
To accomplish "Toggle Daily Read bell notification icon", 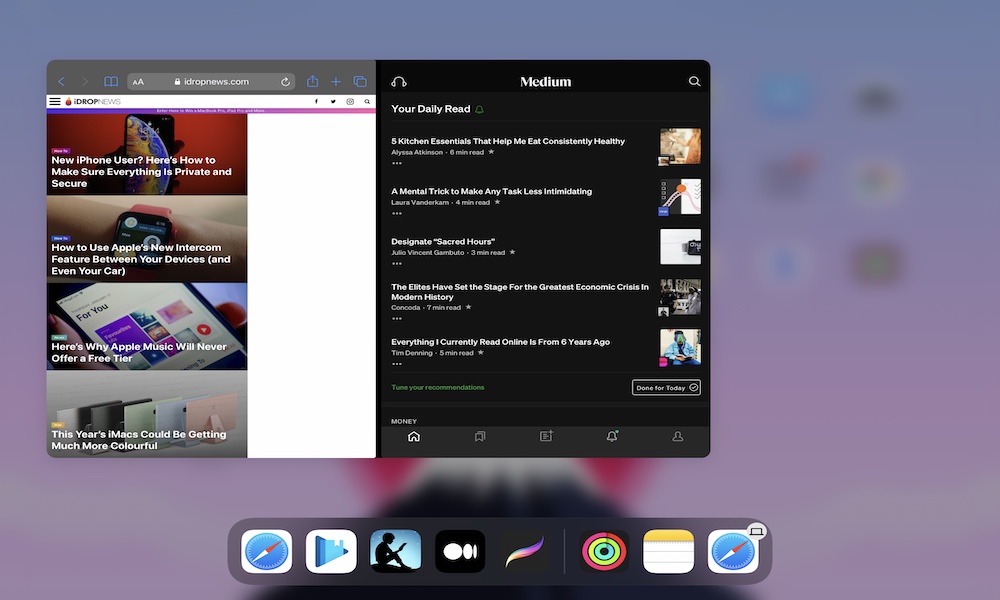I will [x=480, y=109].
